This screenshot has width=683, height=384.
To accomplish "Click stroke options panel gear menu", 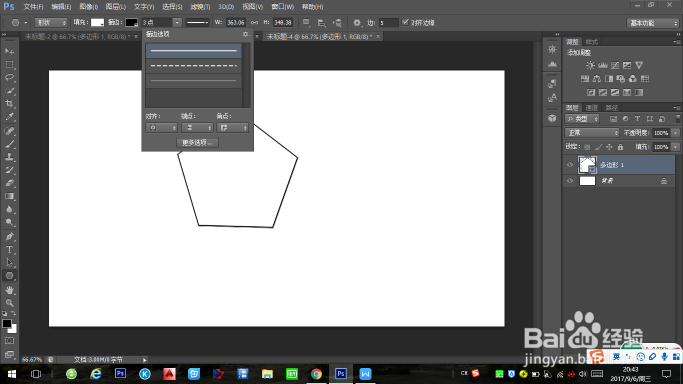I will click(x=246, y=34).
